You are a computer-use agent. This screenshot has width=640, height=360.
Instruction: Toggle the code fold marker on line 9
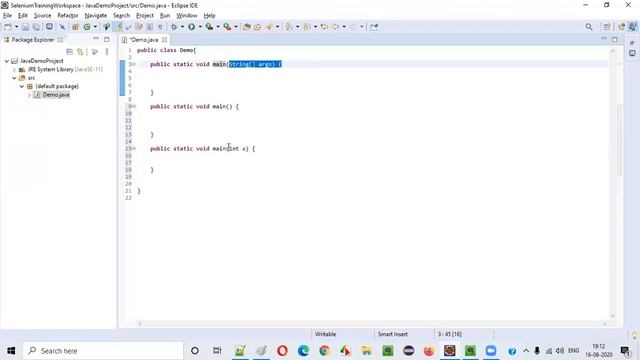pos(134,106)
